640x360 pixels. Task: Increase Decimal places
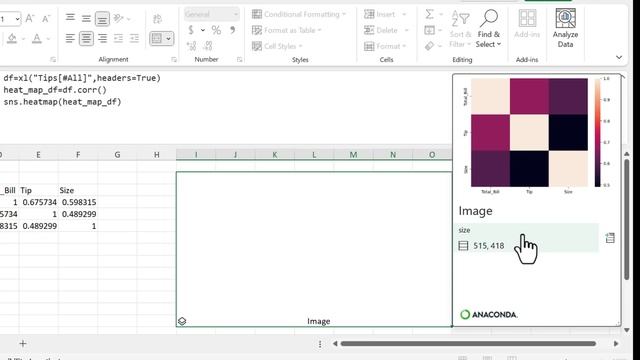[x=191, y=46]
